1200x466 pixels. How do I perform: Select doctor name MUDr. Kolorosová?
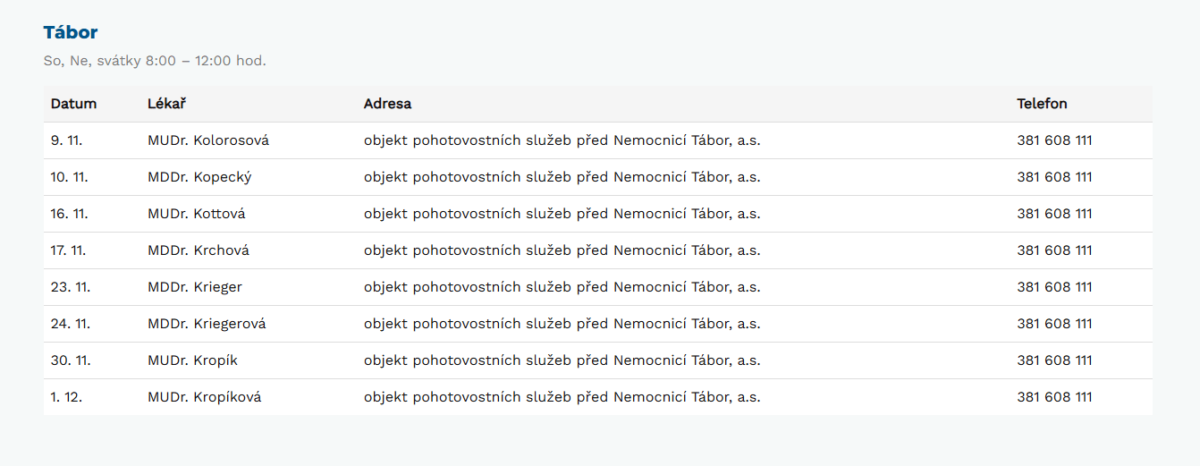208,141
